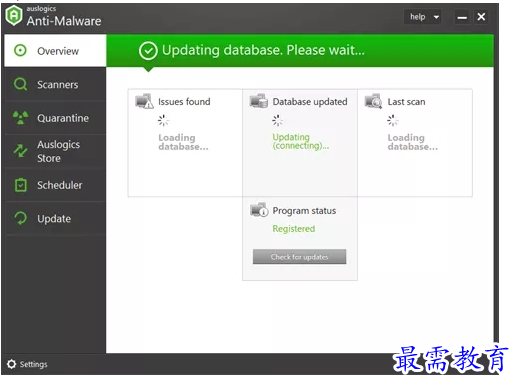Click the Settings gear icon

[x=11, y=364]
